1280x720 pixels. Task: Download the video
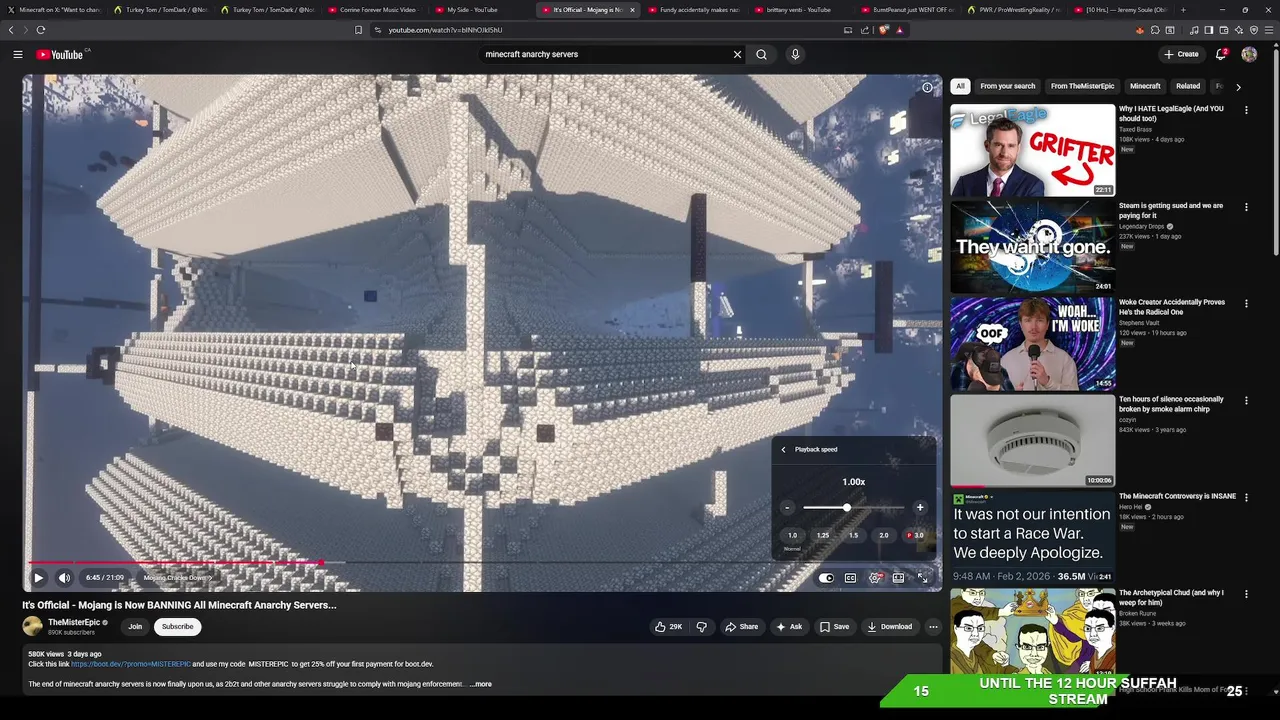click(x=890, y=627)
